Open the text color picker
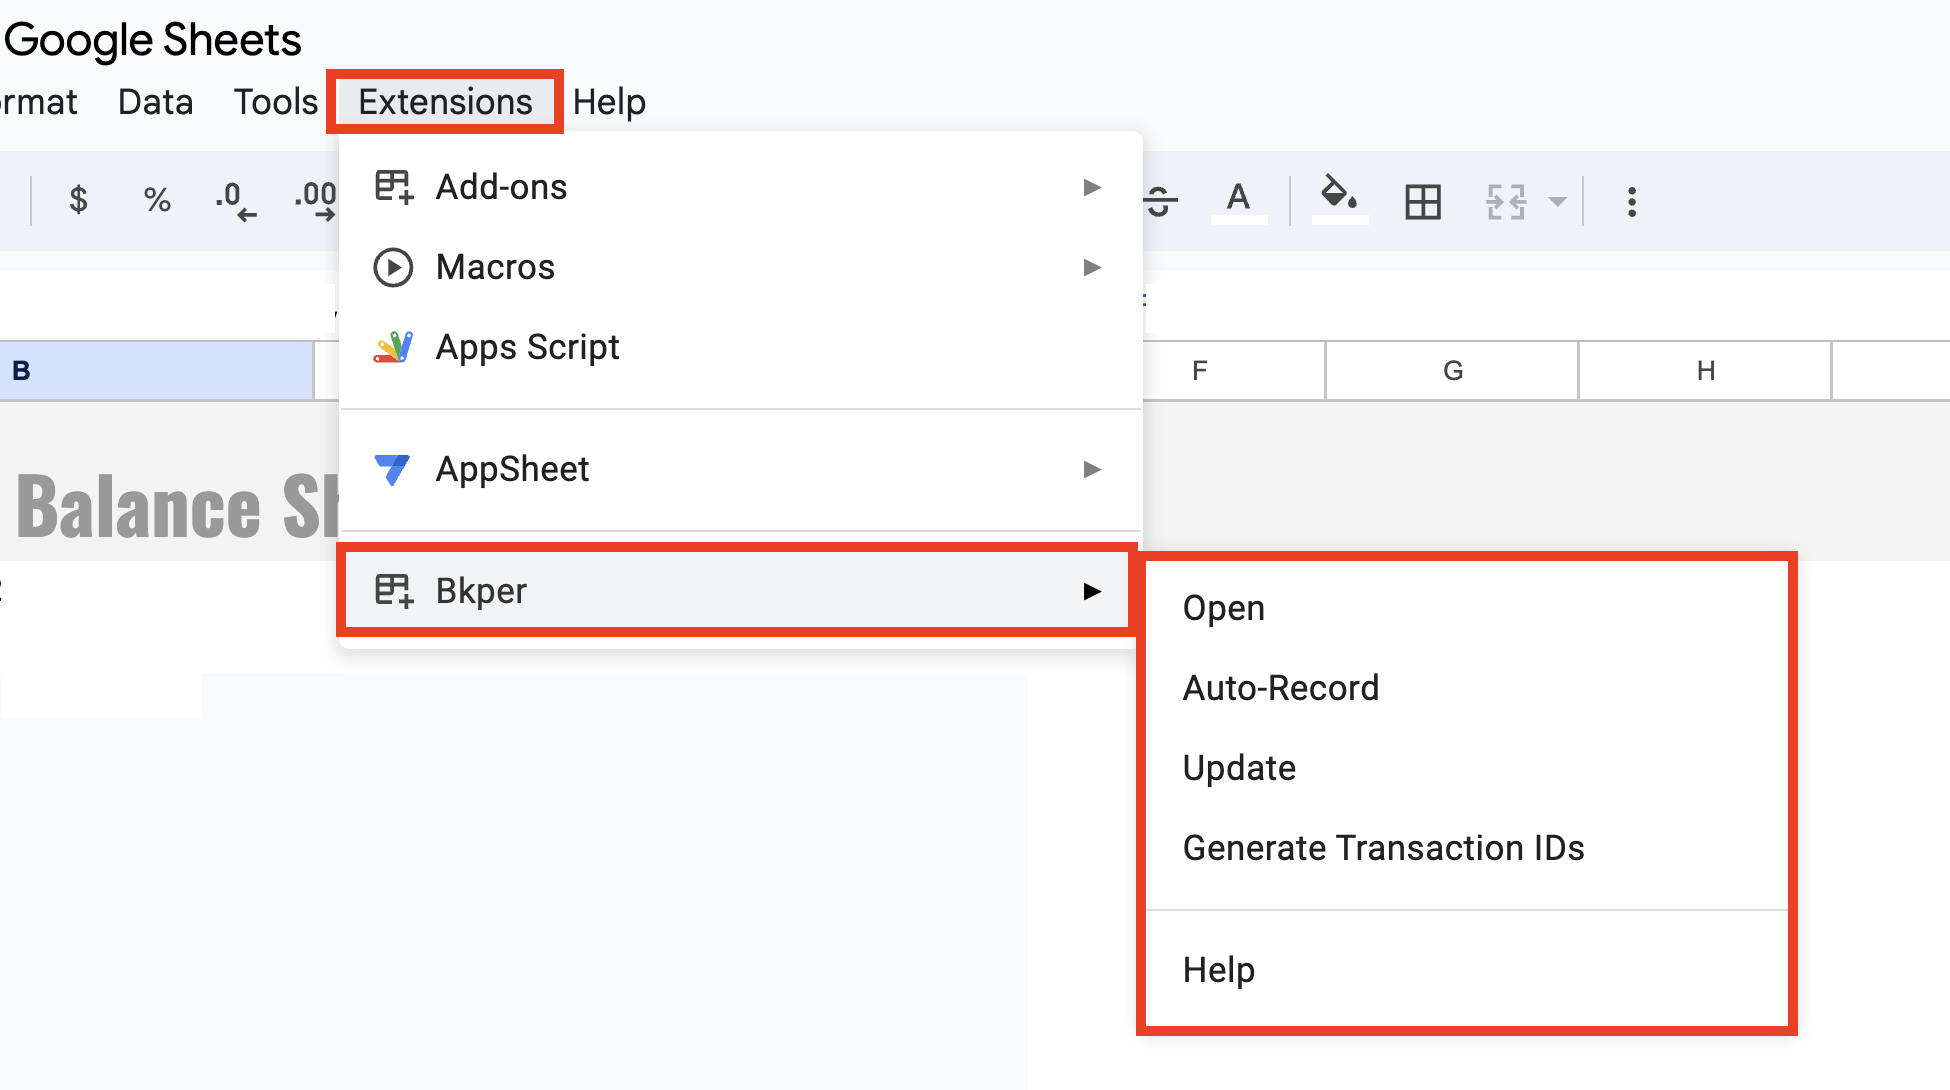Image resolution: width=1950 pixels, height=1090 pixels. pyautogui.click(x=1238, y=200)
